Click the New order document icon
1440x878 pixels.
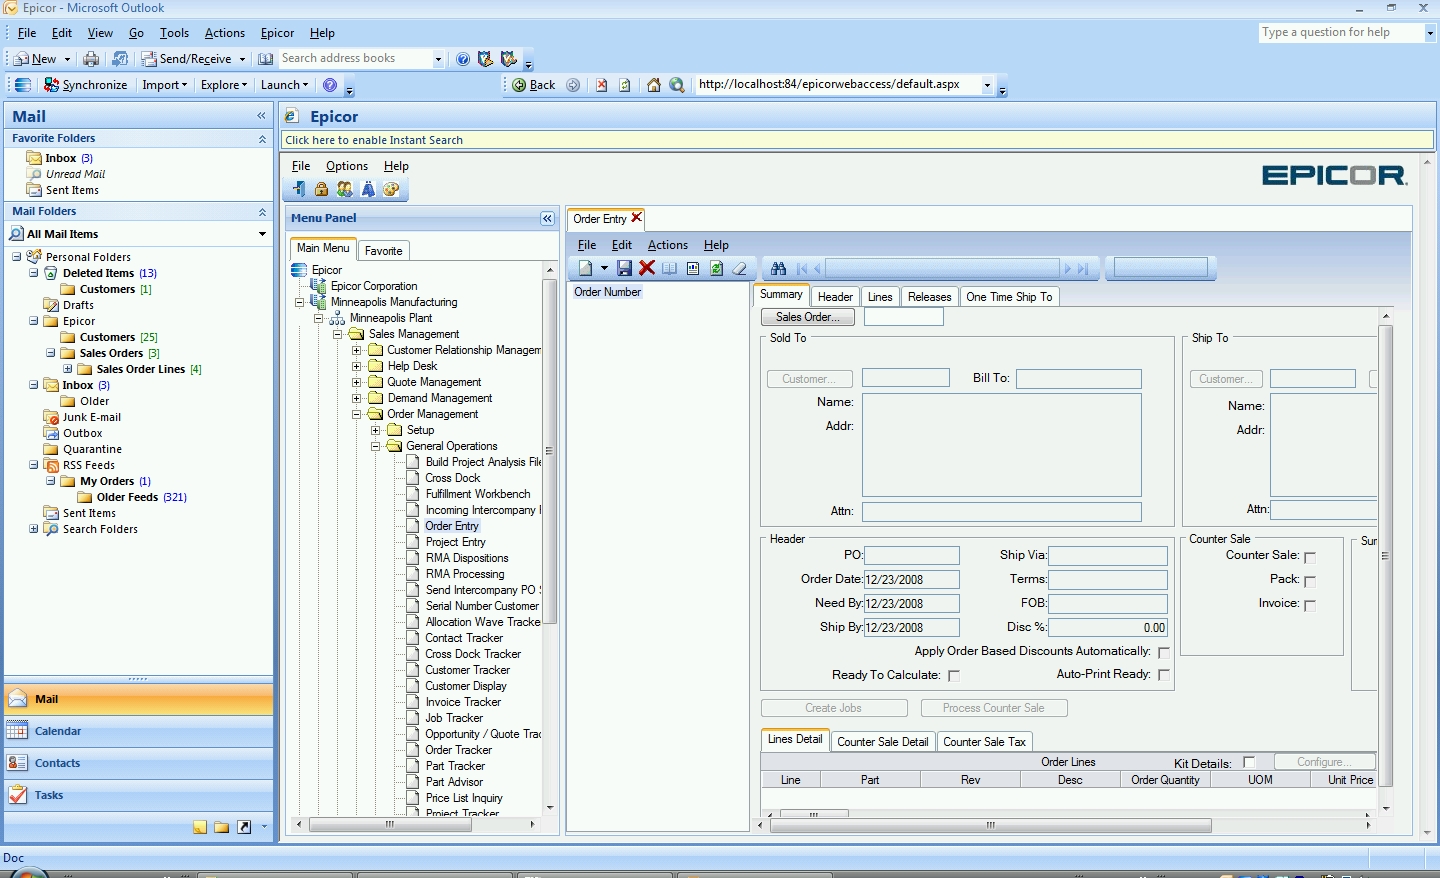tap(586, 268)
